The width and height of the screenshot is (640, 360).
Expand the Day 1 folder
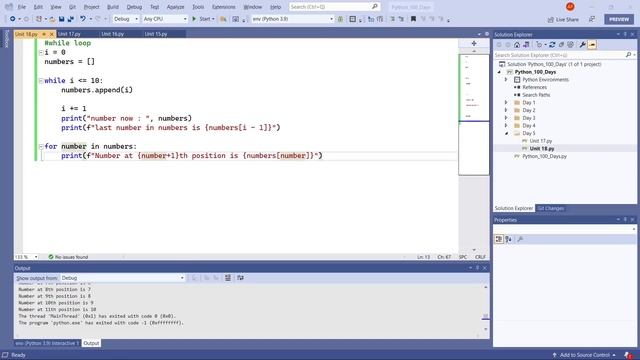coord(506,103)
